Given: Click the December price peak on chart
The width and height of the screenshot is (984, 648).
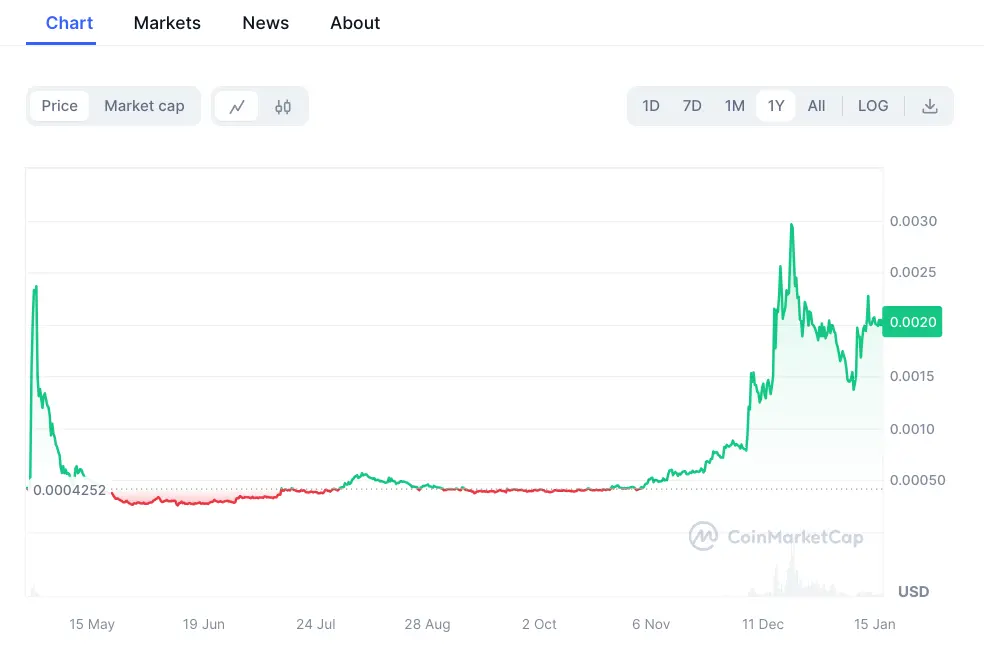Looking at the screenshot, I should (792, 225).
